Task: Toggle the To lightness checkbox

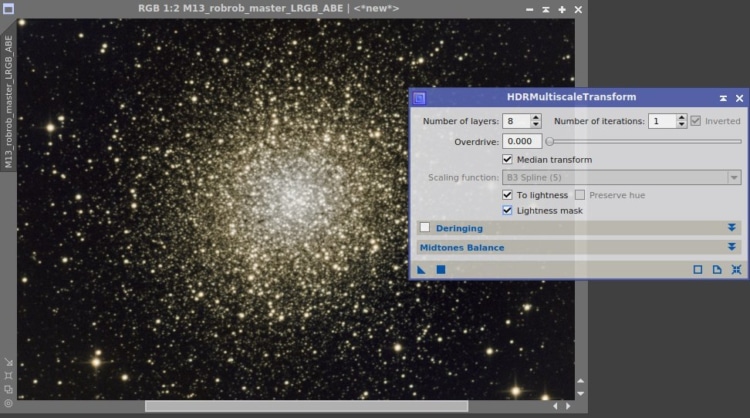Action: point(507,195)
